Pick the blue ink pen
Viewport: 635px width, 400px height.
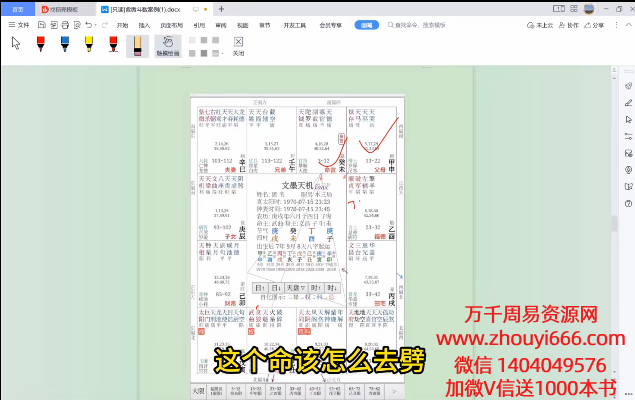coord(64,44)
